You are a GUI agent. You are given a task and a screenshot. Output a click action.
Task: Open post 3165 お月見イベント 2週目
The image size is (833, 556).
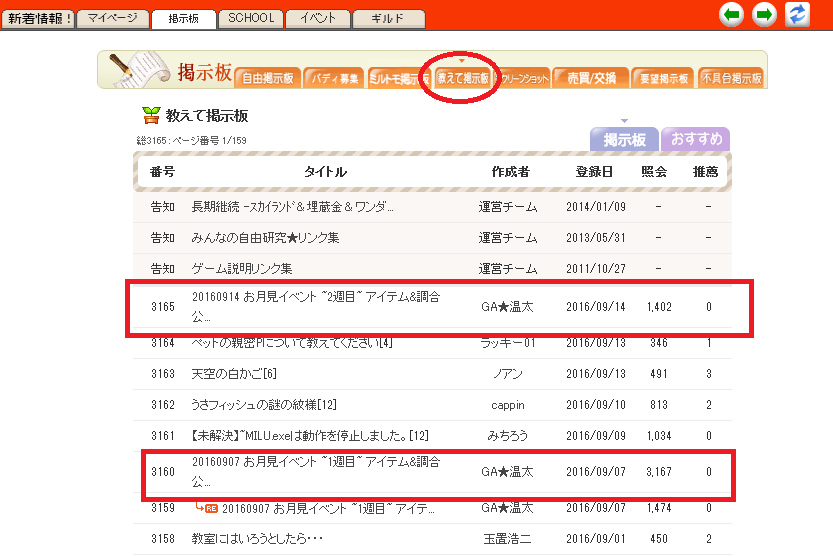click(x=315, y=306)
